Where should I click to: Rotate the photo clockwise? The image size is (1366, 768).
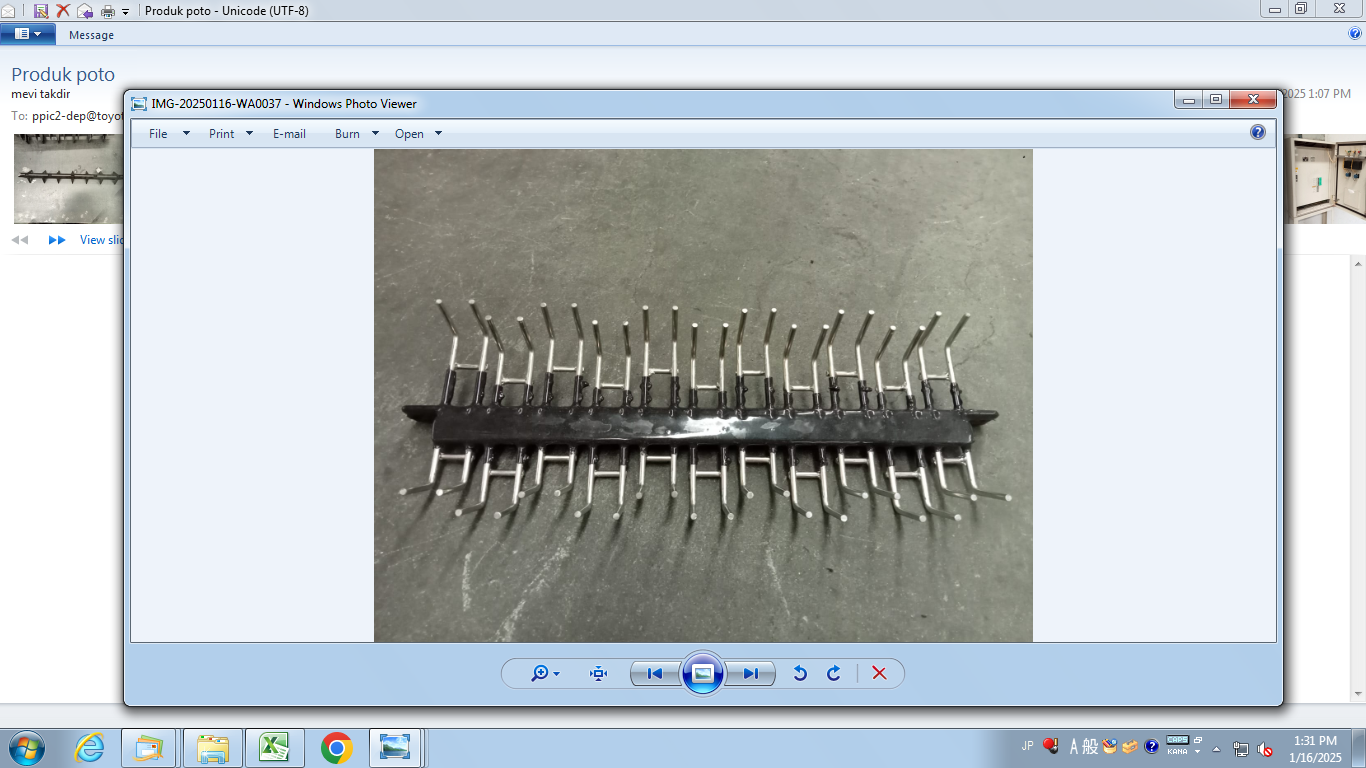834,673
